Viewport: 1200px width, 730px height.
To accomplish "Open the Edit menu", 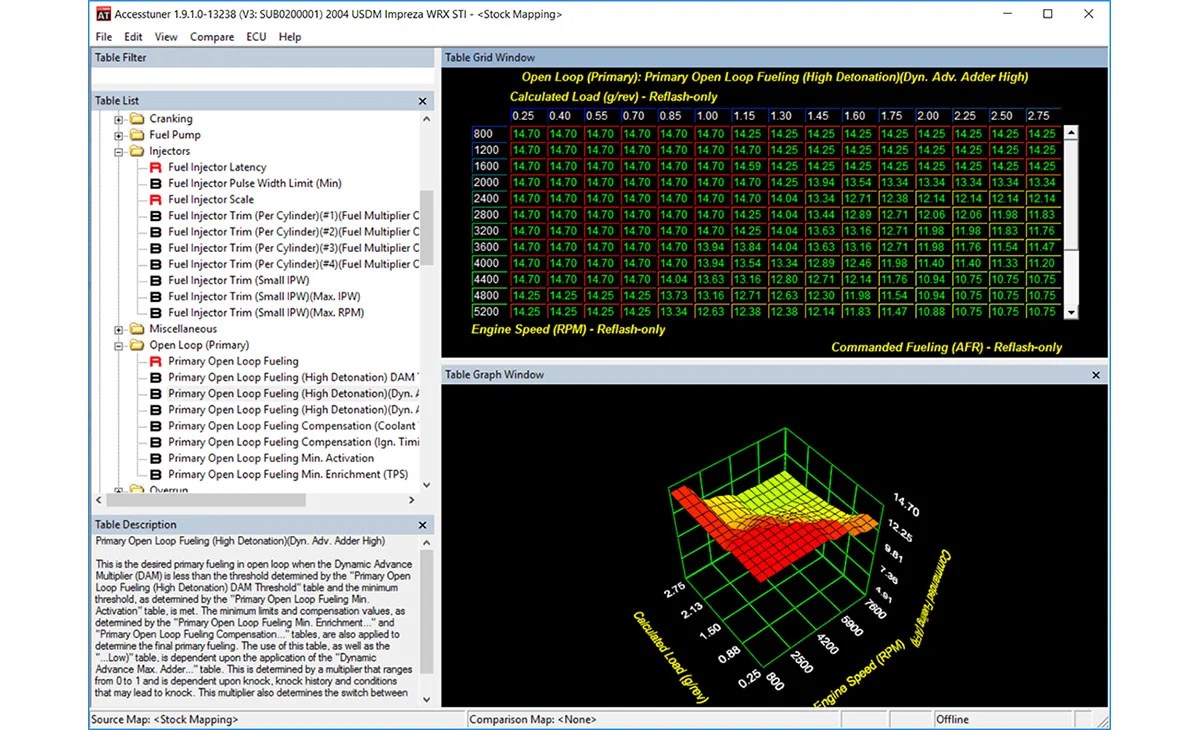I will 133,37.
